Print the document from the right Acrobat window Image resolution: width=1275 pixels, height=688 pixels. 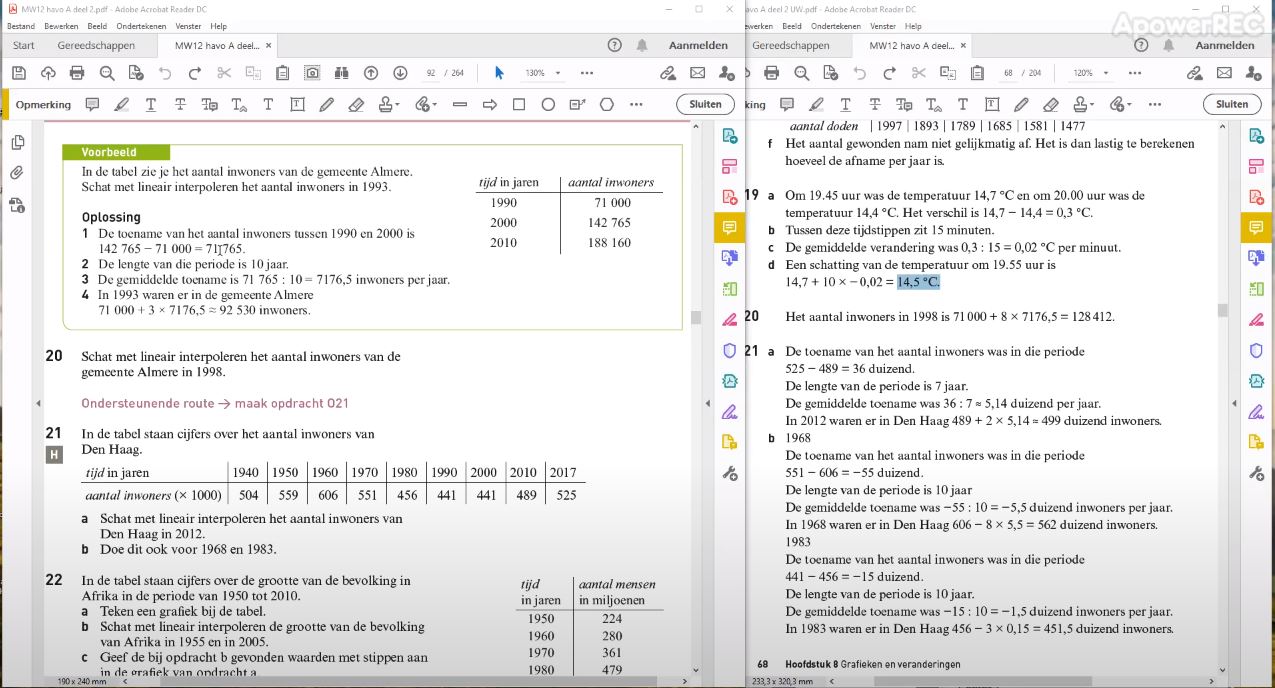(771, 73)
